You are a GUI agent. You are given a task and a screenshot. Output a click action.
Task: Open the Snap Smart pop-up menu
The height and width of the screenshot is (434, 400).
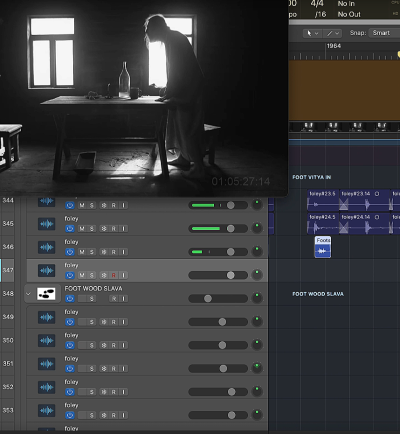click(x=384, y=33)
